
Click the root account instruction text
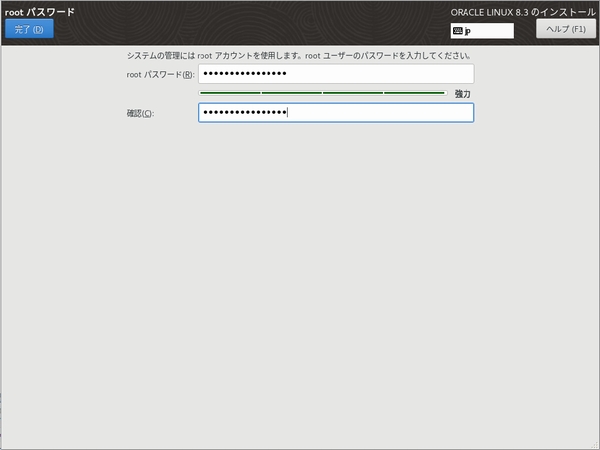tap(298, 56)
